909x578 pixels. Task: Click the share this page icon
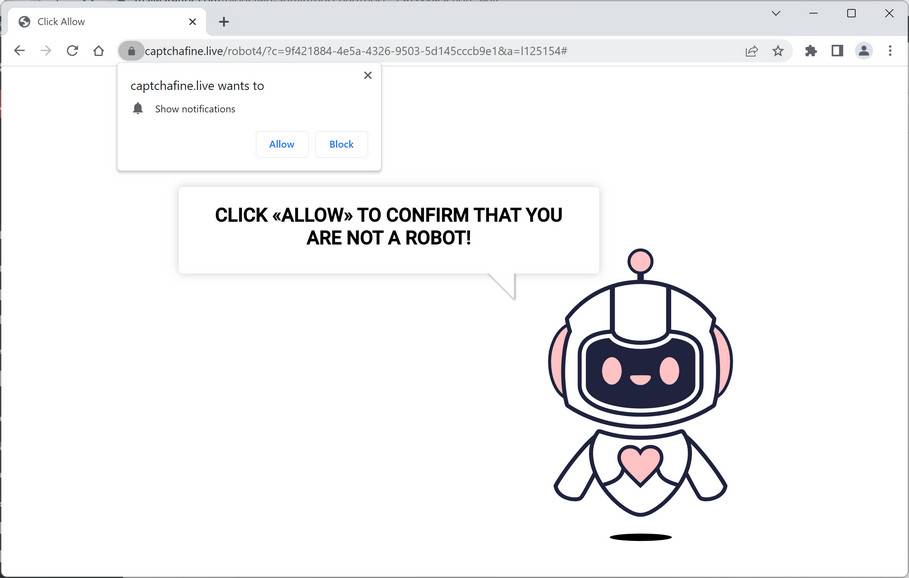(x=751, y=50)
